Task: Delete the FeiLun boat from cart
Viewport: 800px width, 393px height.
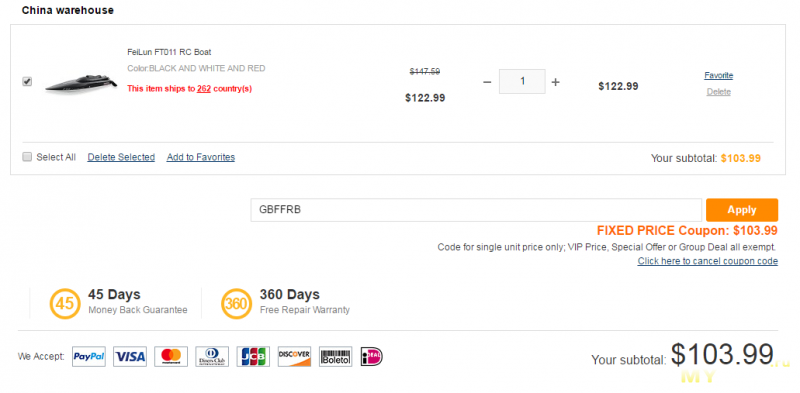Action: [x=718, y=92]
